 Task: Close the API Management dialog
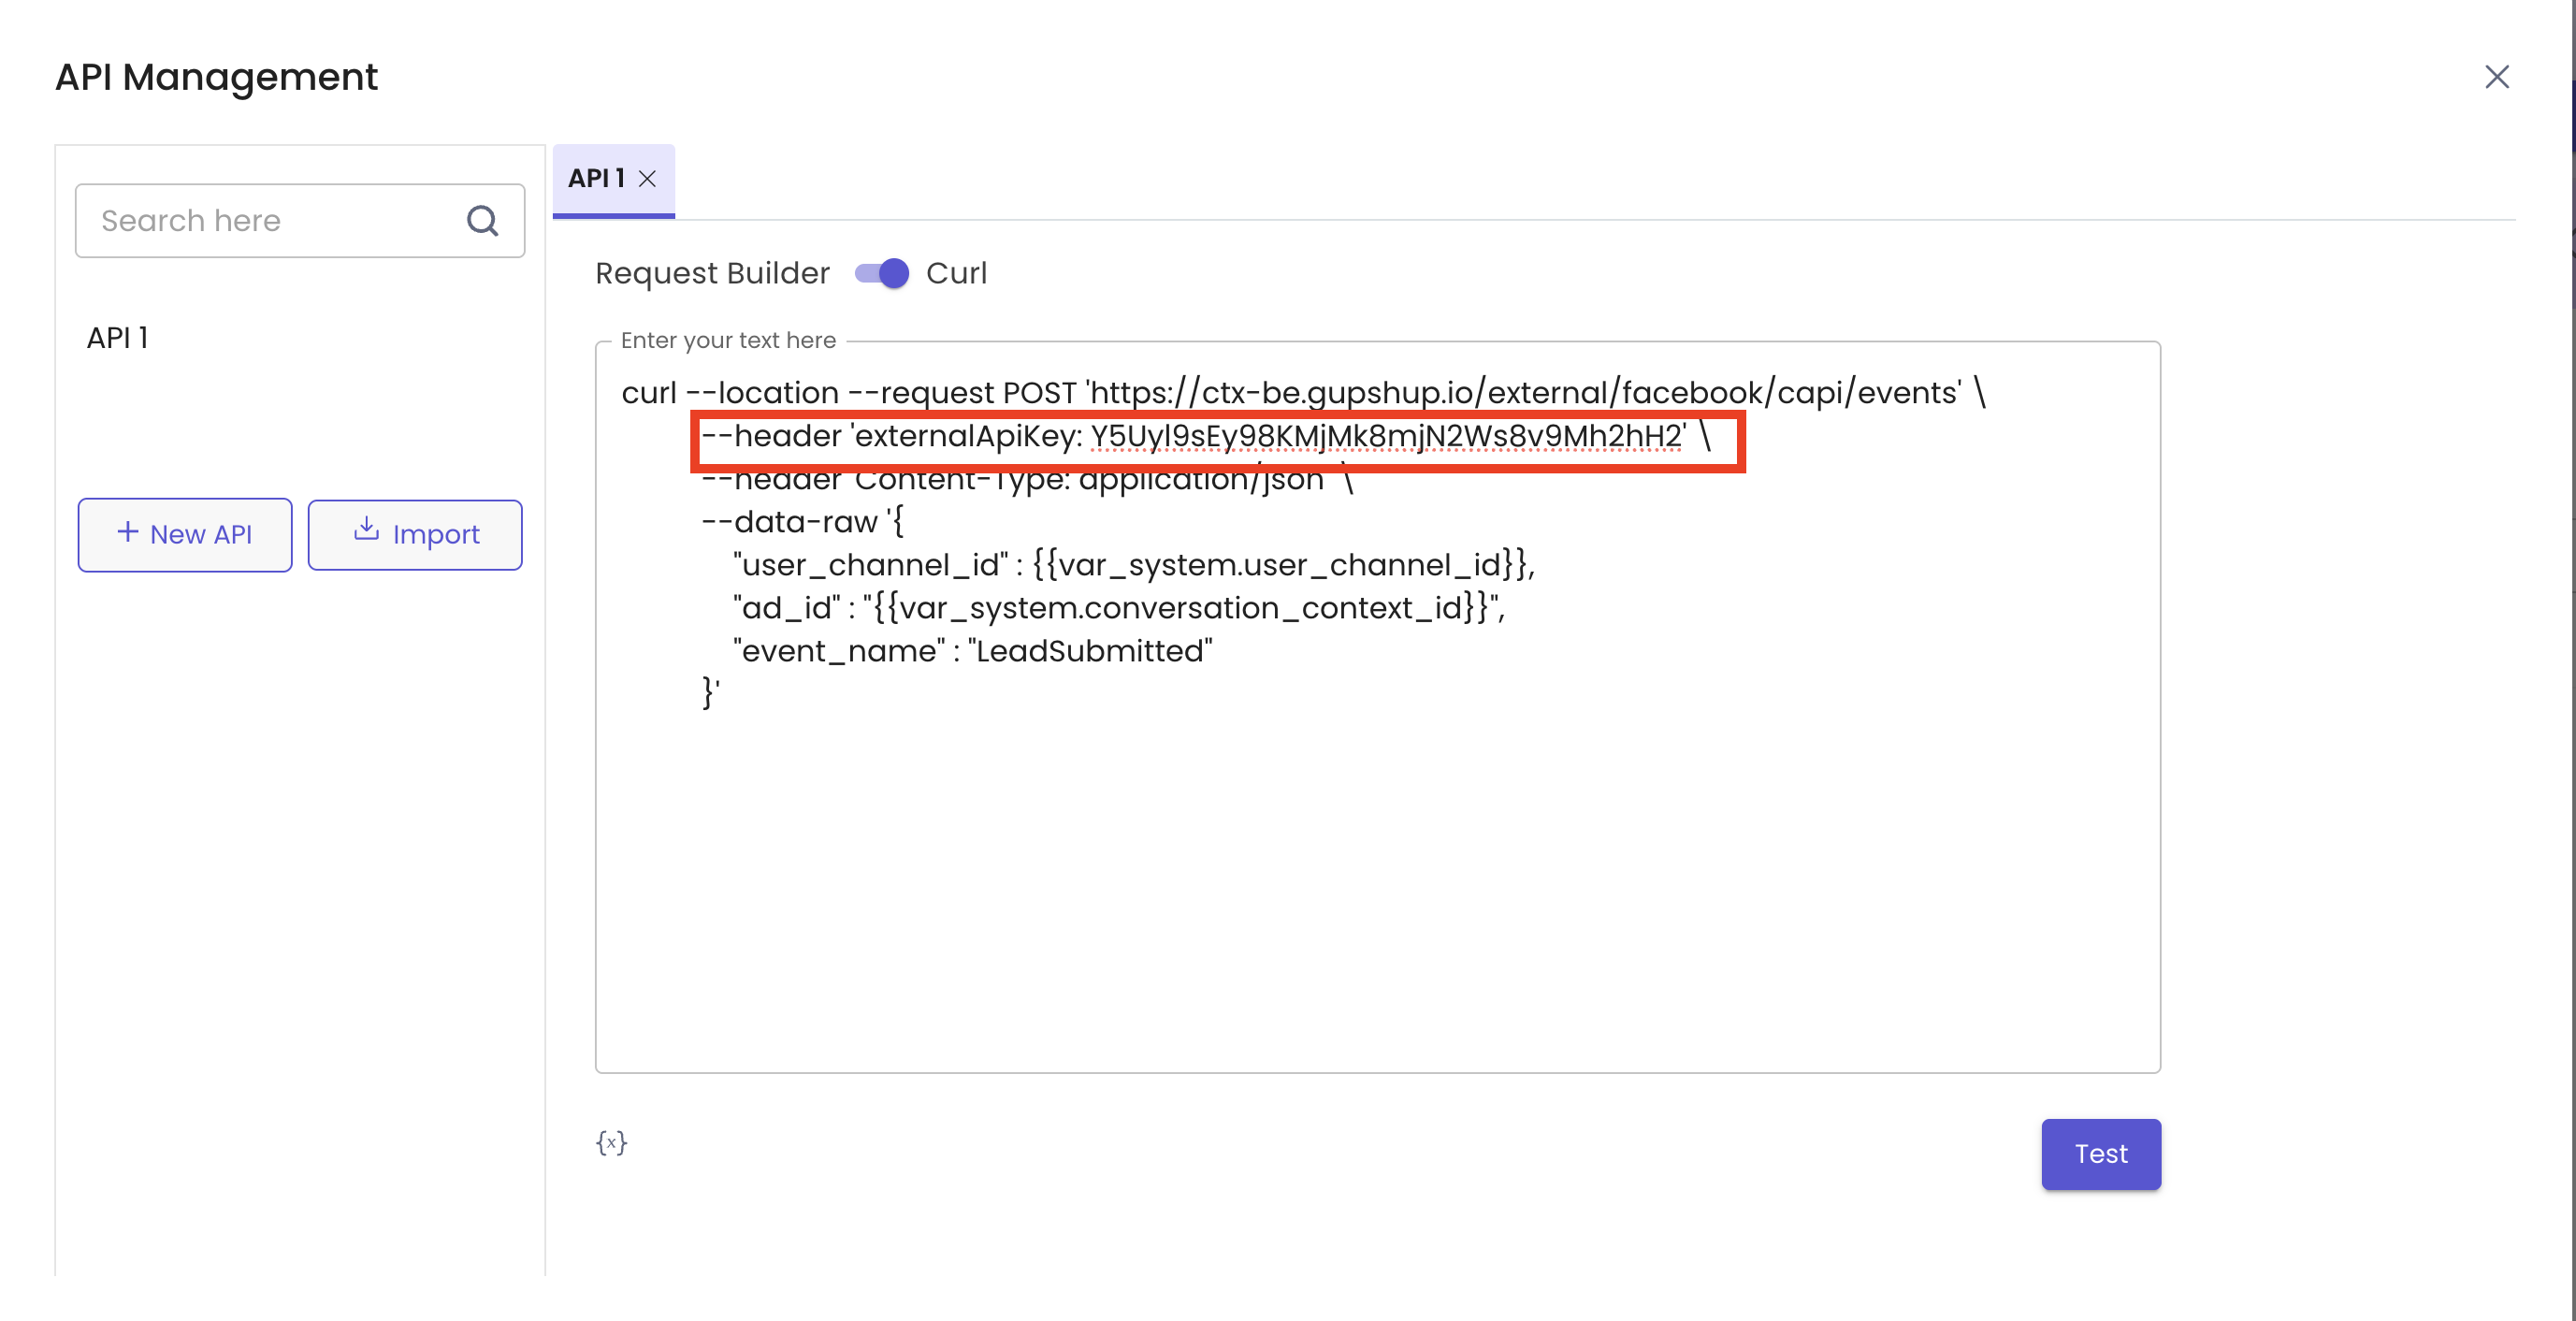[x=2496, y=77]
